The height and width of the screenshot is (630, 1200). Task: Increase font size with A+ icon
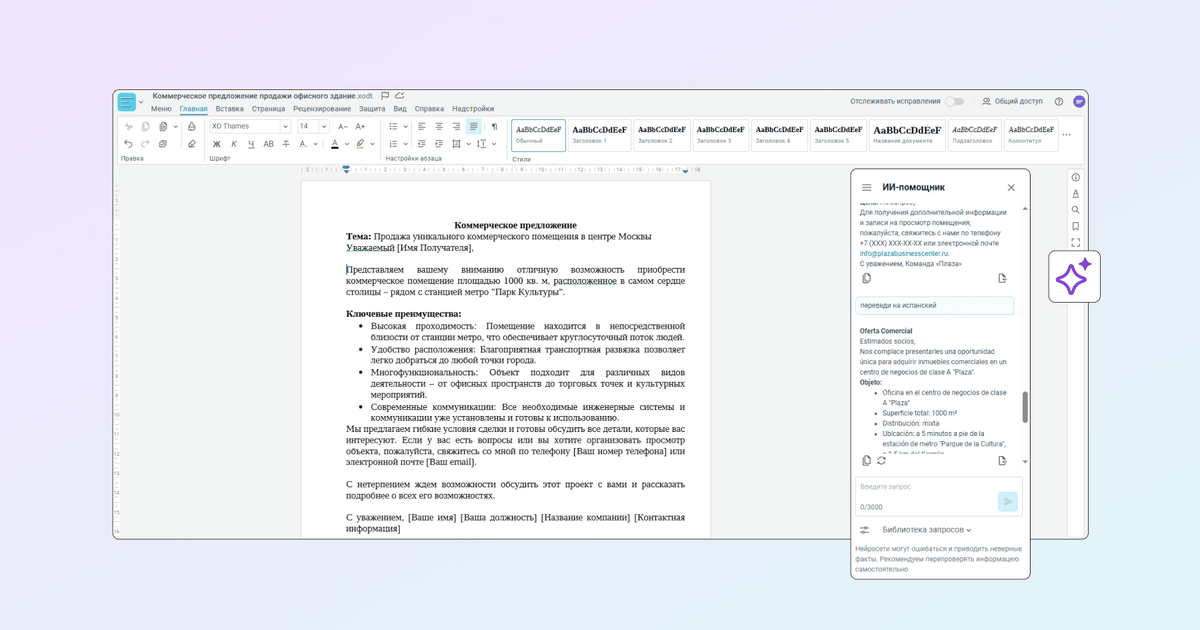360,127
